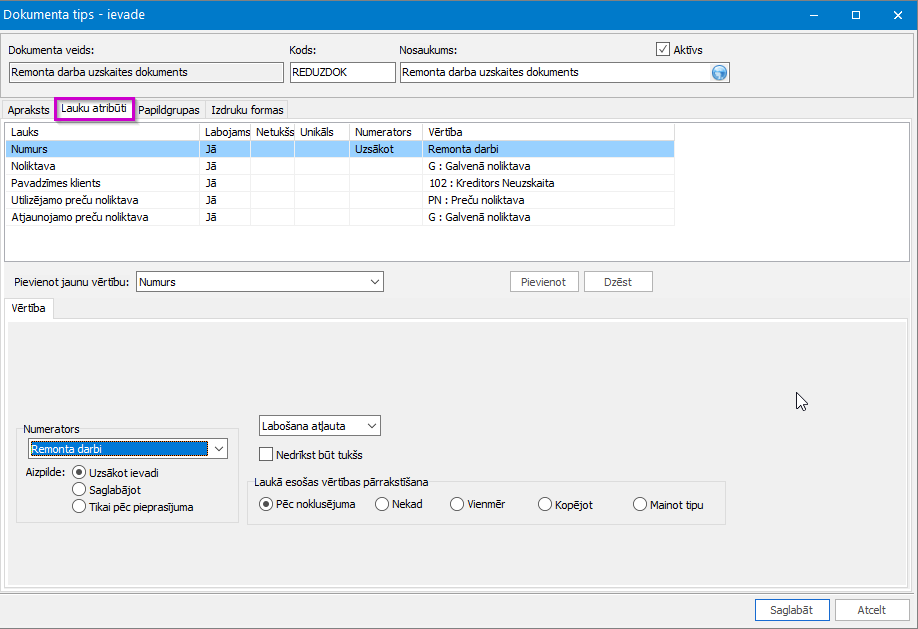Open the Izdruku formas tab
Image resolution: width=918 pixels, height=629 pixels.
click(x=247, y=110)
